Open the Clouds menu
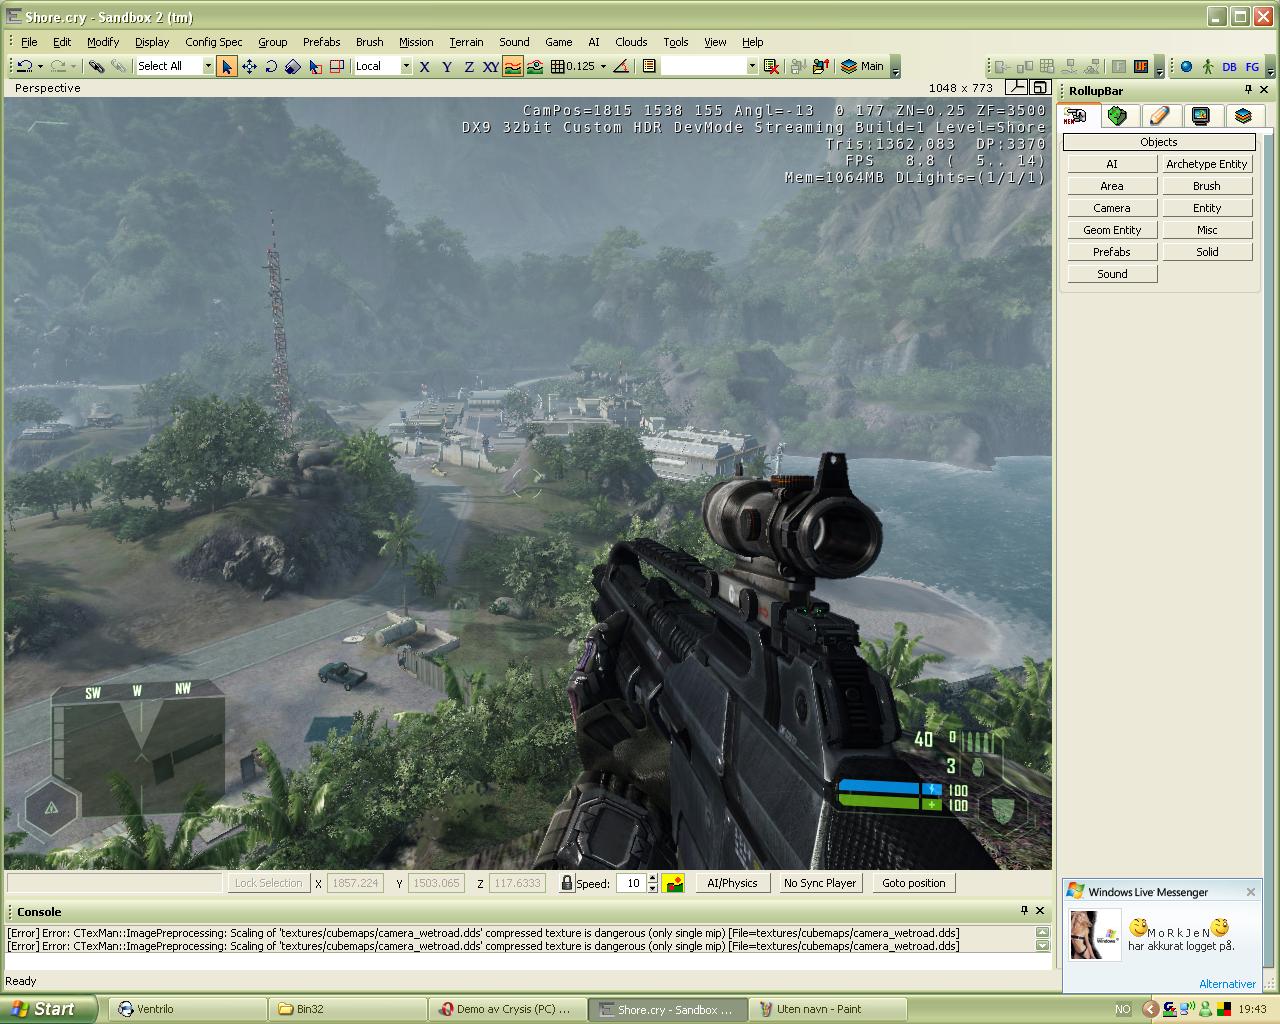 [631, 42]
